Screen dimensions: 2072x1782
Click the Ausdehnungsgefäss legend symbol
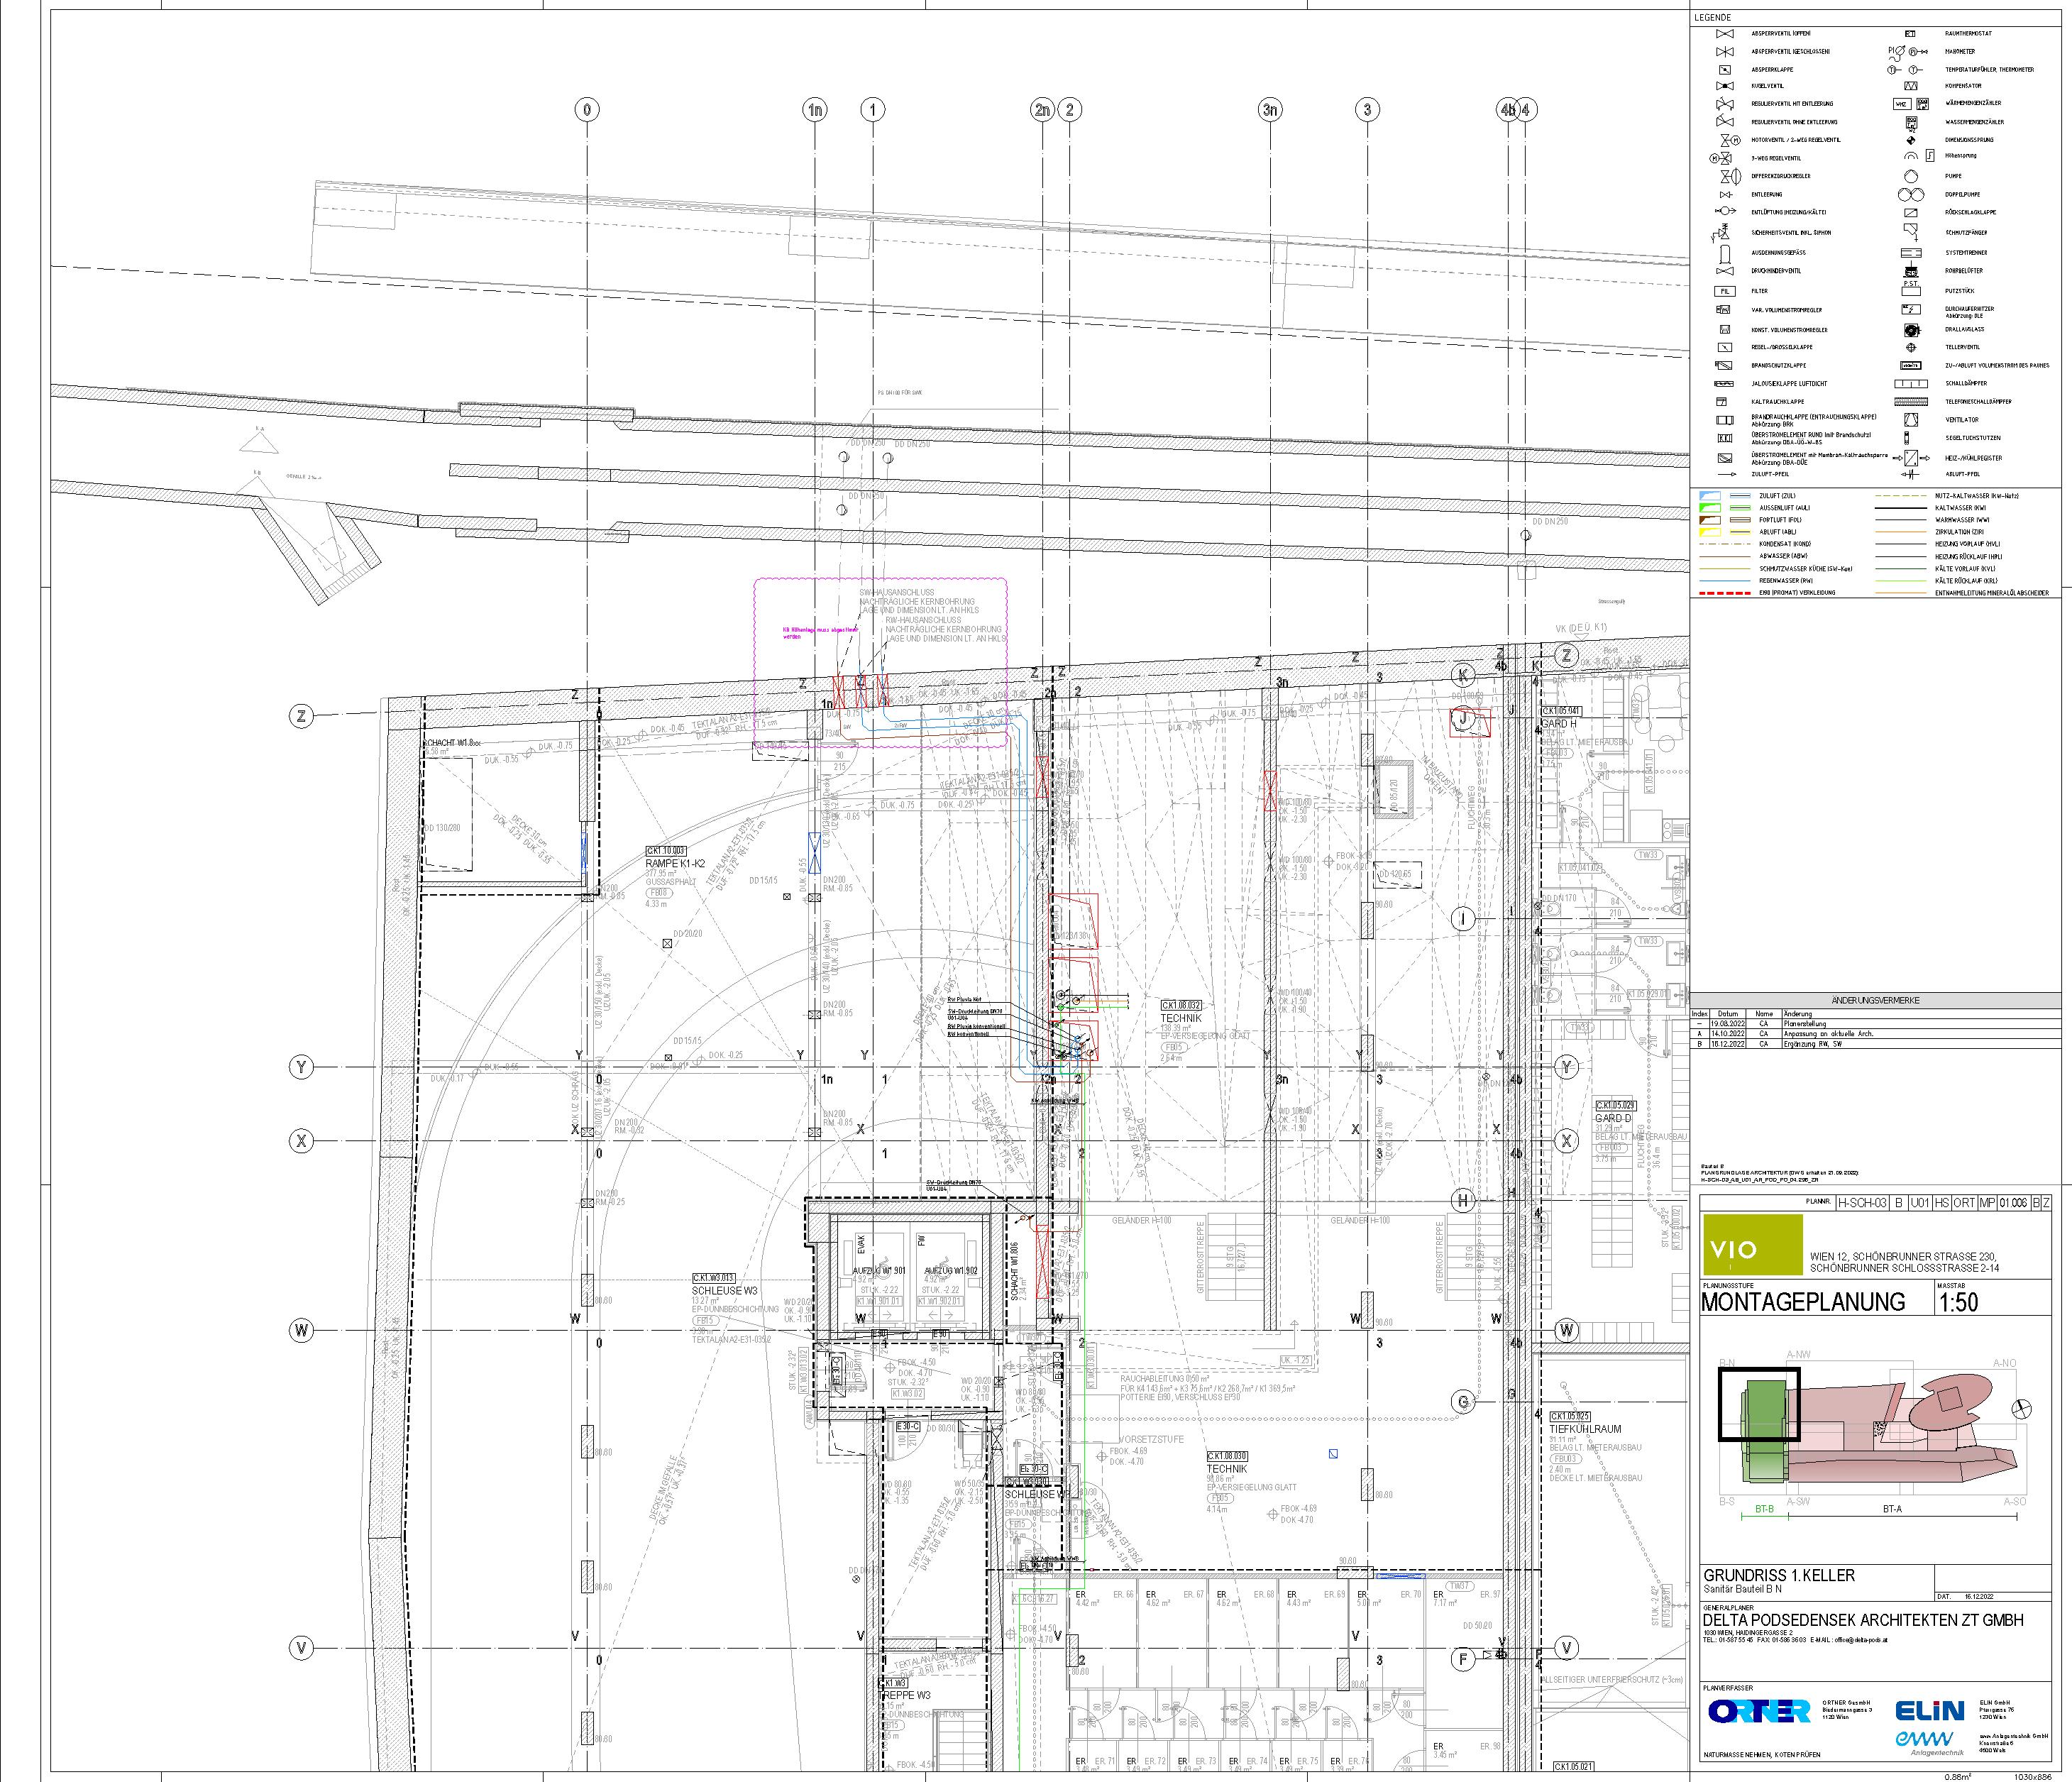click(1724, 253)
